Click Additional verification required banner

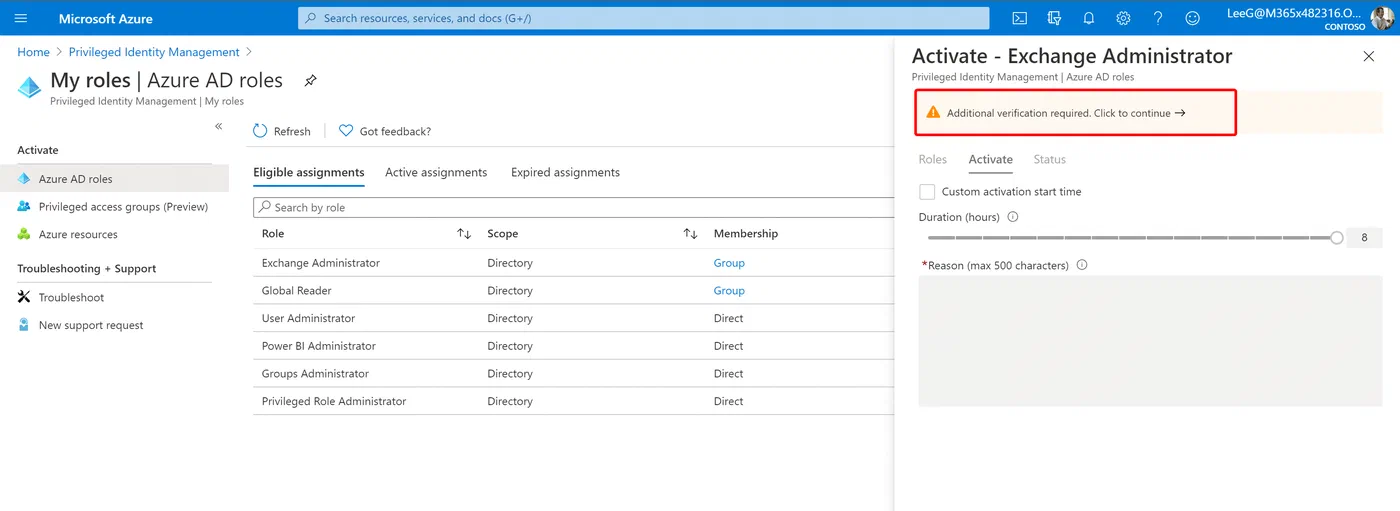[1076, 113]
